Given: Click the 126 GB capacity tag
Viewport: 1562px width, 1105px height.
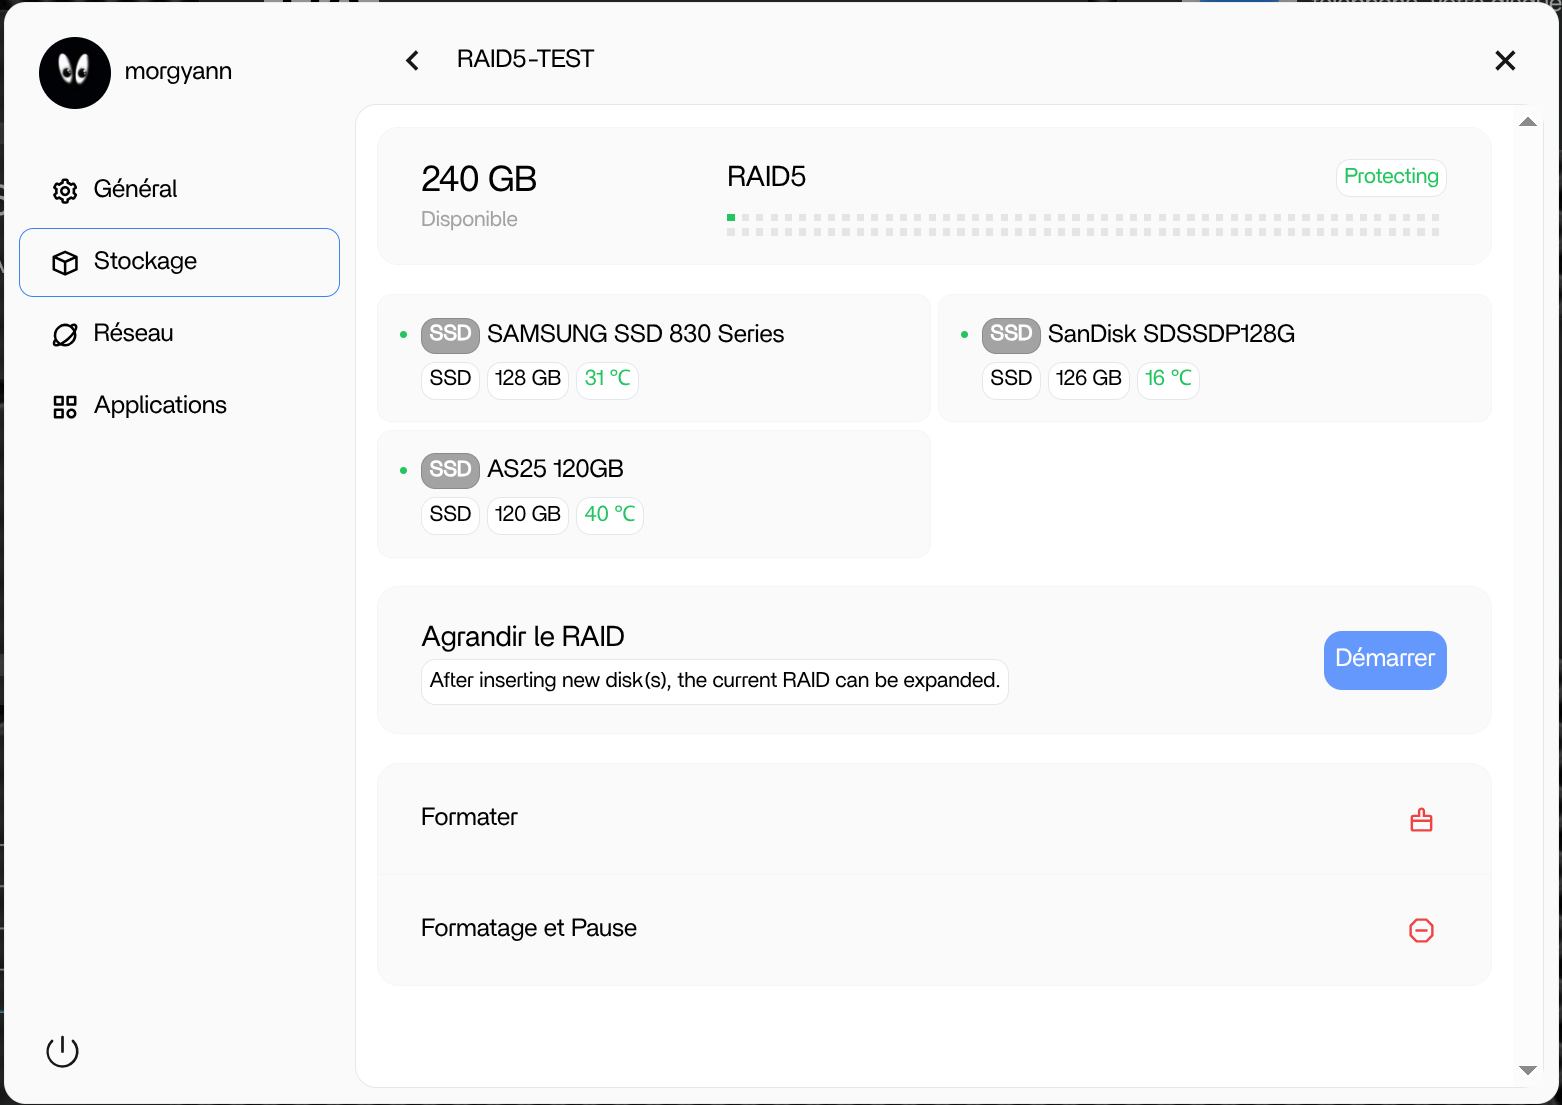Looking at the screenshot, I should coord(1089,379).
